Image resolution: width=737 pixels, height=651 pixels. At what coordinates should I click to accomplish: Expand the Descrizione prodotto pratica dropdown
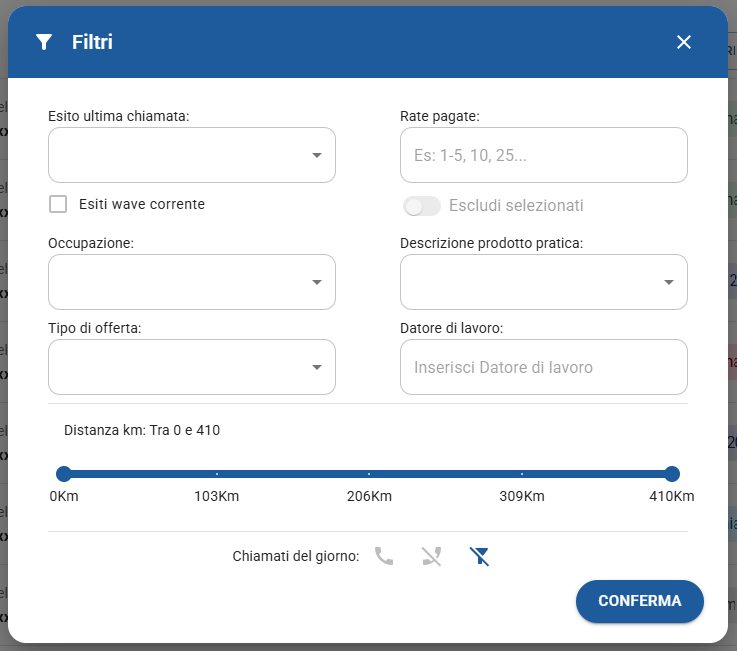pos(543,282)
